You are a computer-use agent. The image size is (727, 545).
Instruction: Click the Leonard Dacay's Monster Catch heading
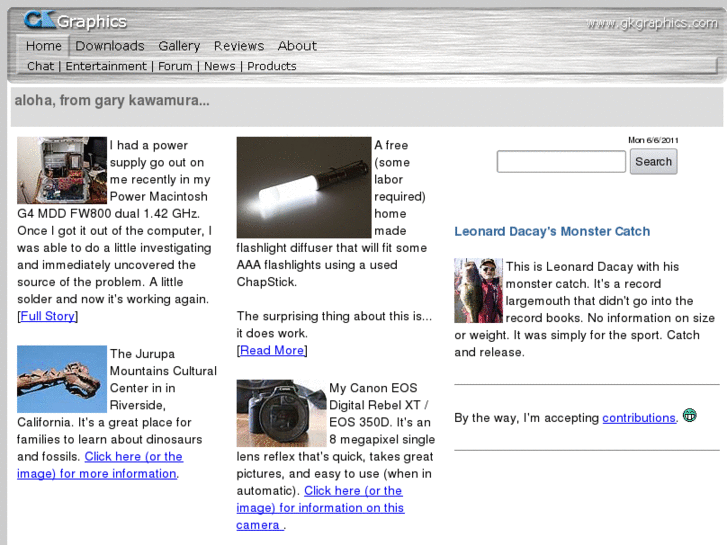tap(552, 231)
